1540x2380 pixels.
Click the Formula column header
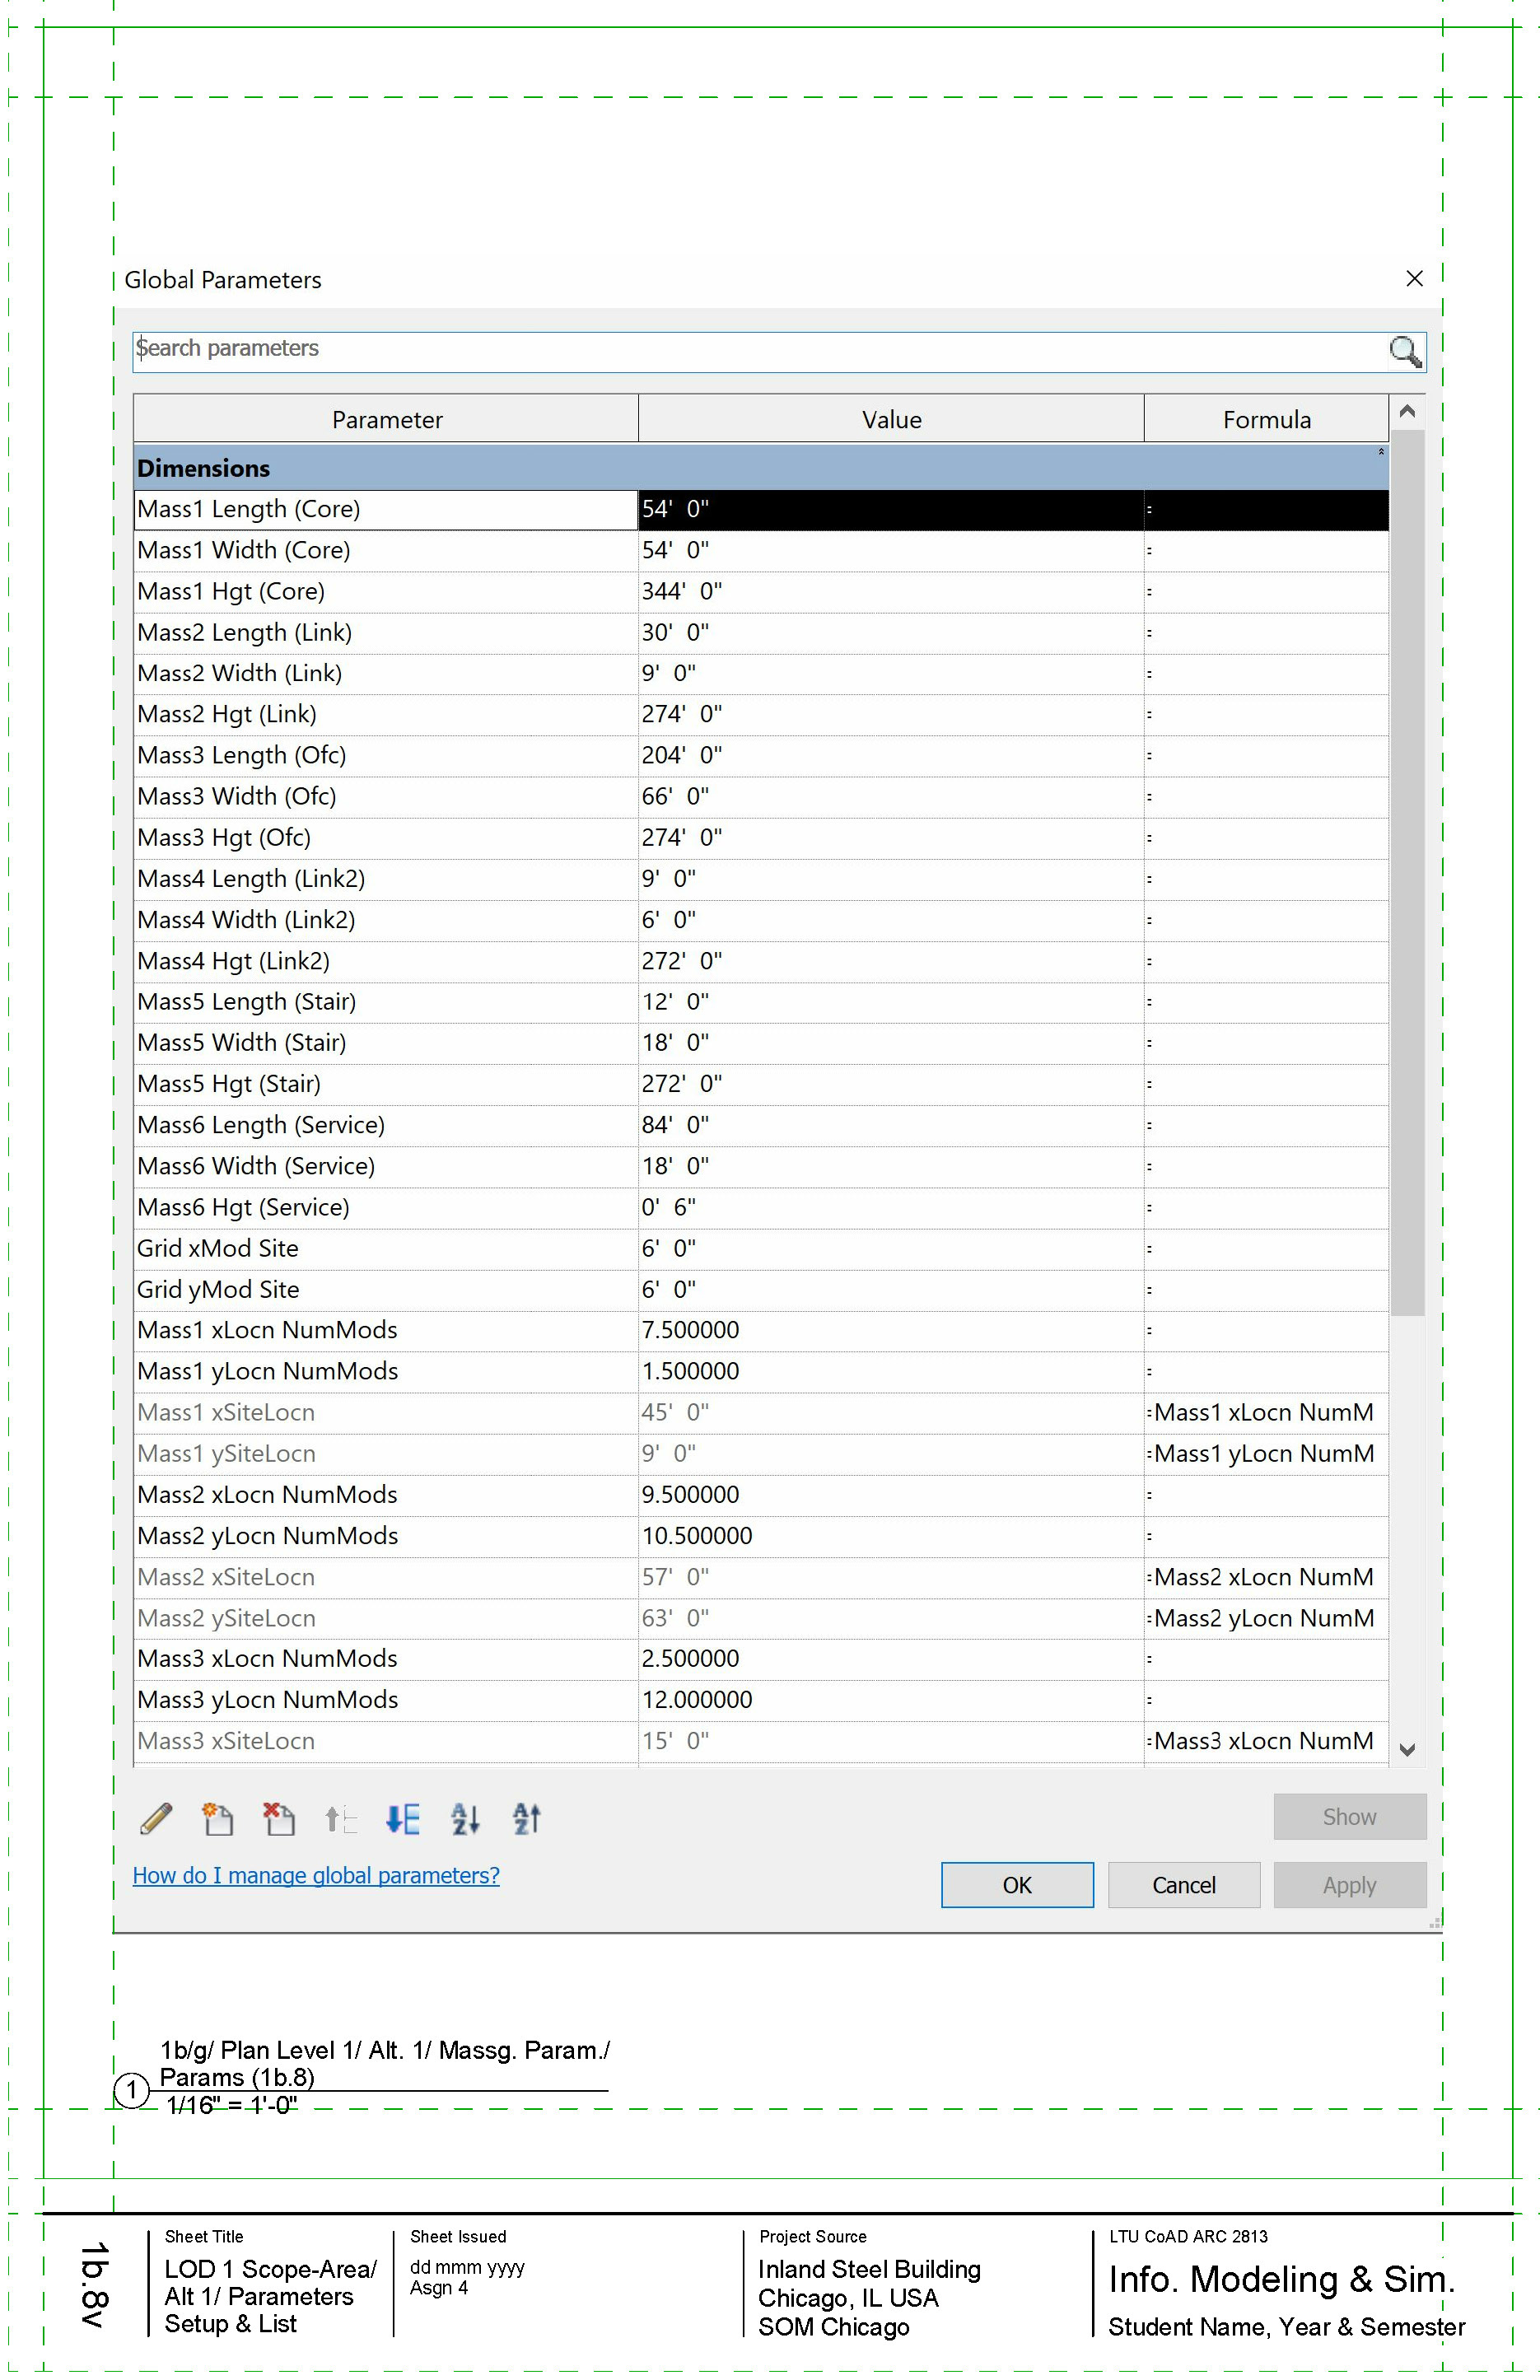1266,419
